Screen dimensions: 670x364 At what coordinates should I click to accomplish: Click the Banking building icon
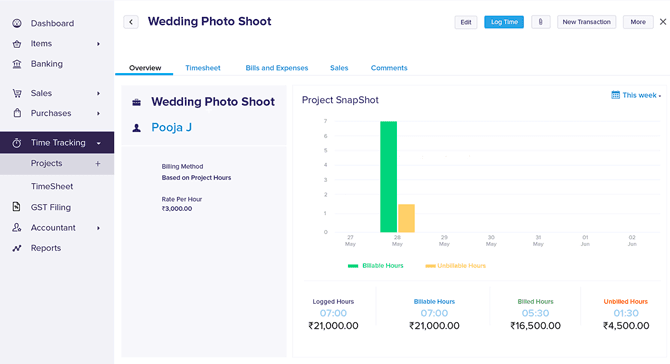coord(17,64)
